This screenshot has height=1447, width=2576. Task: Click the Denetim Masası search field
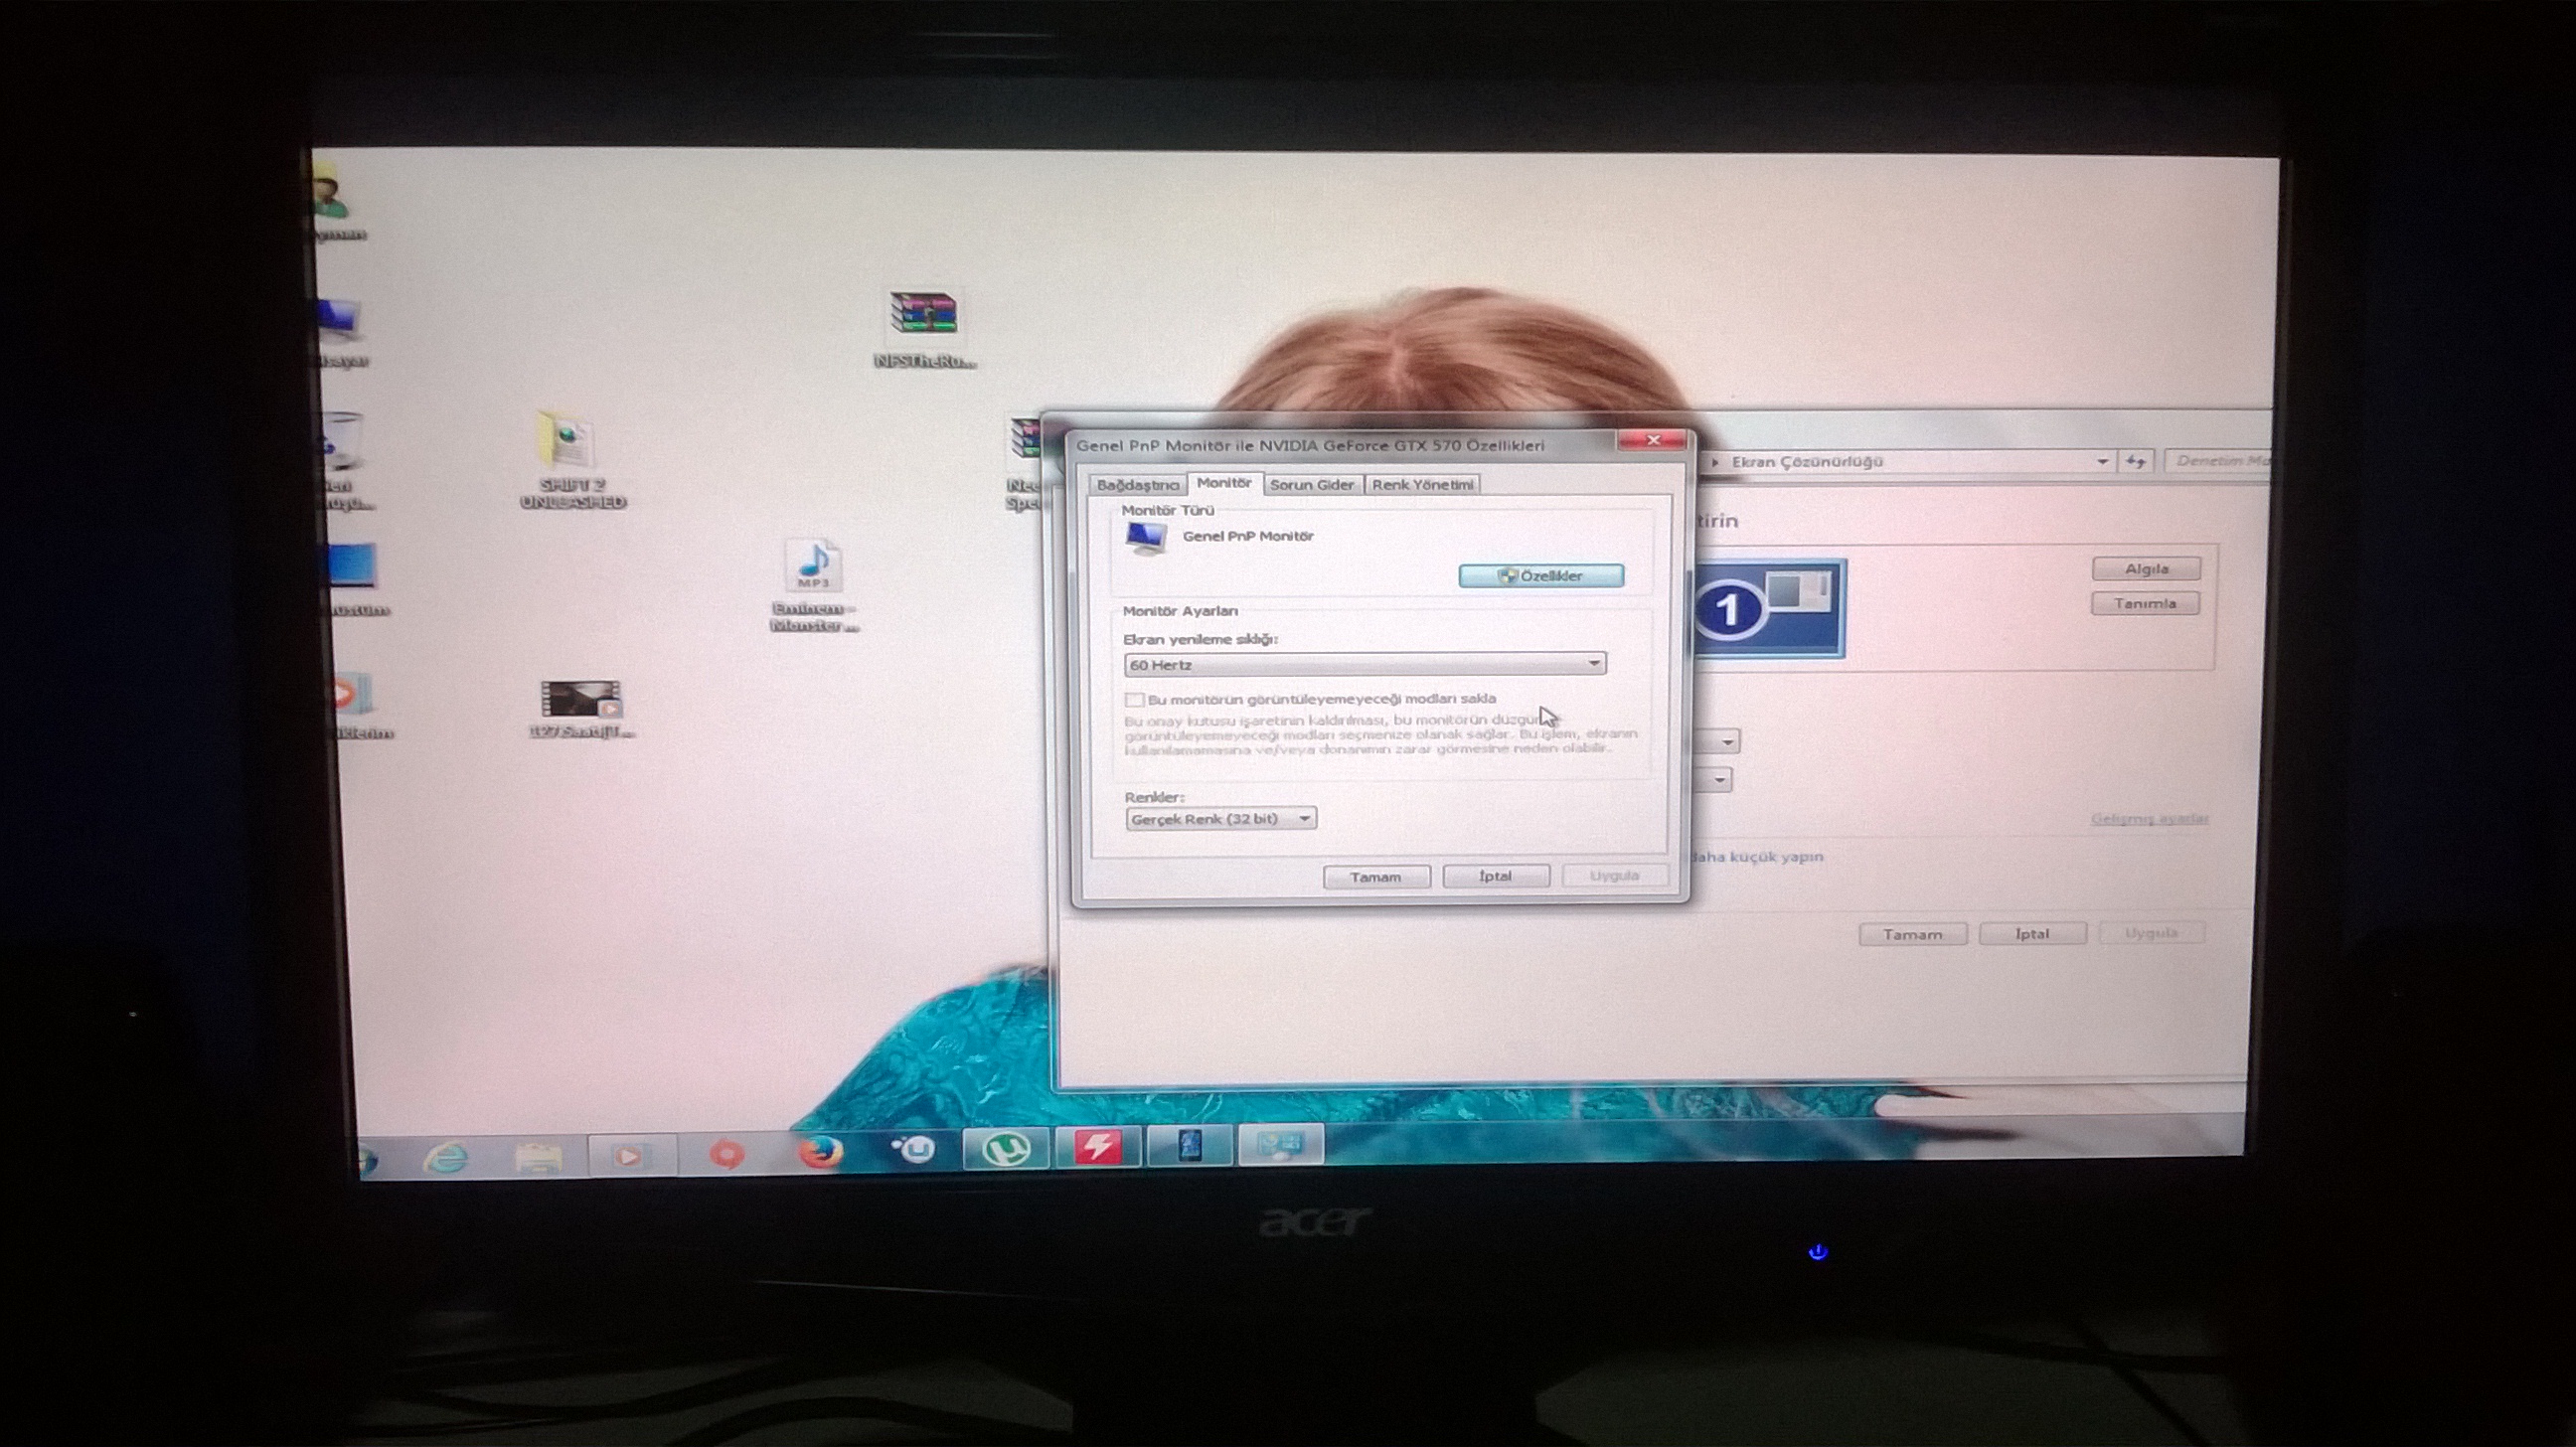2217,461
